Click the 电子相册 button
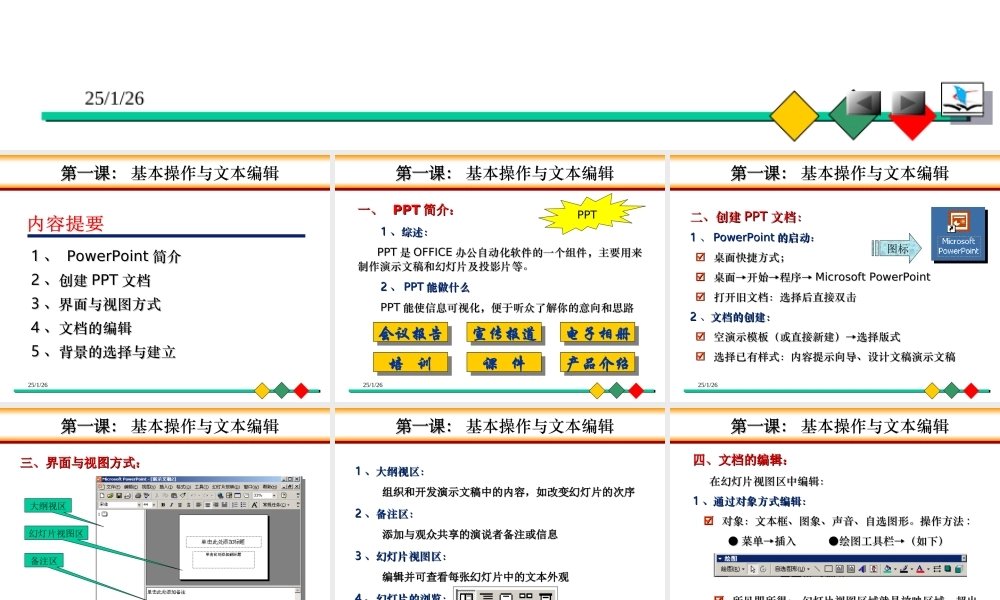This screenshot has height=600, width=1000. pos(597,333)
